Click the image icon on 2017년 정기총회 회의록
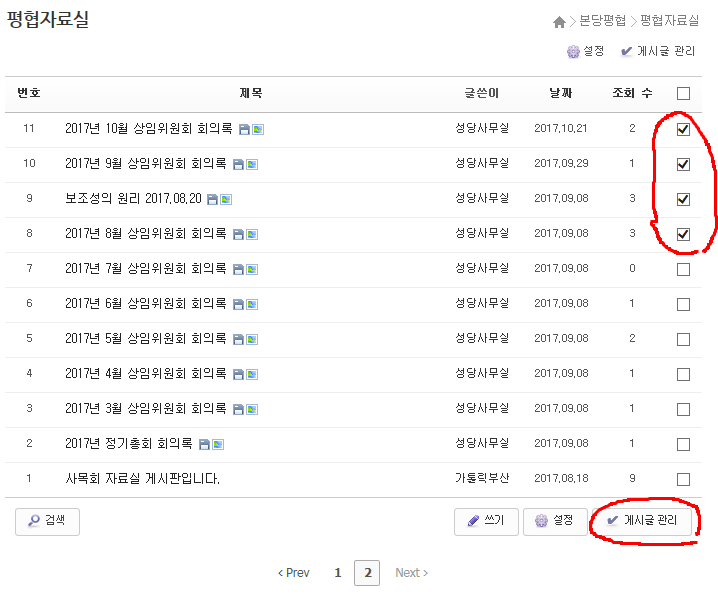 pos(218,444)
